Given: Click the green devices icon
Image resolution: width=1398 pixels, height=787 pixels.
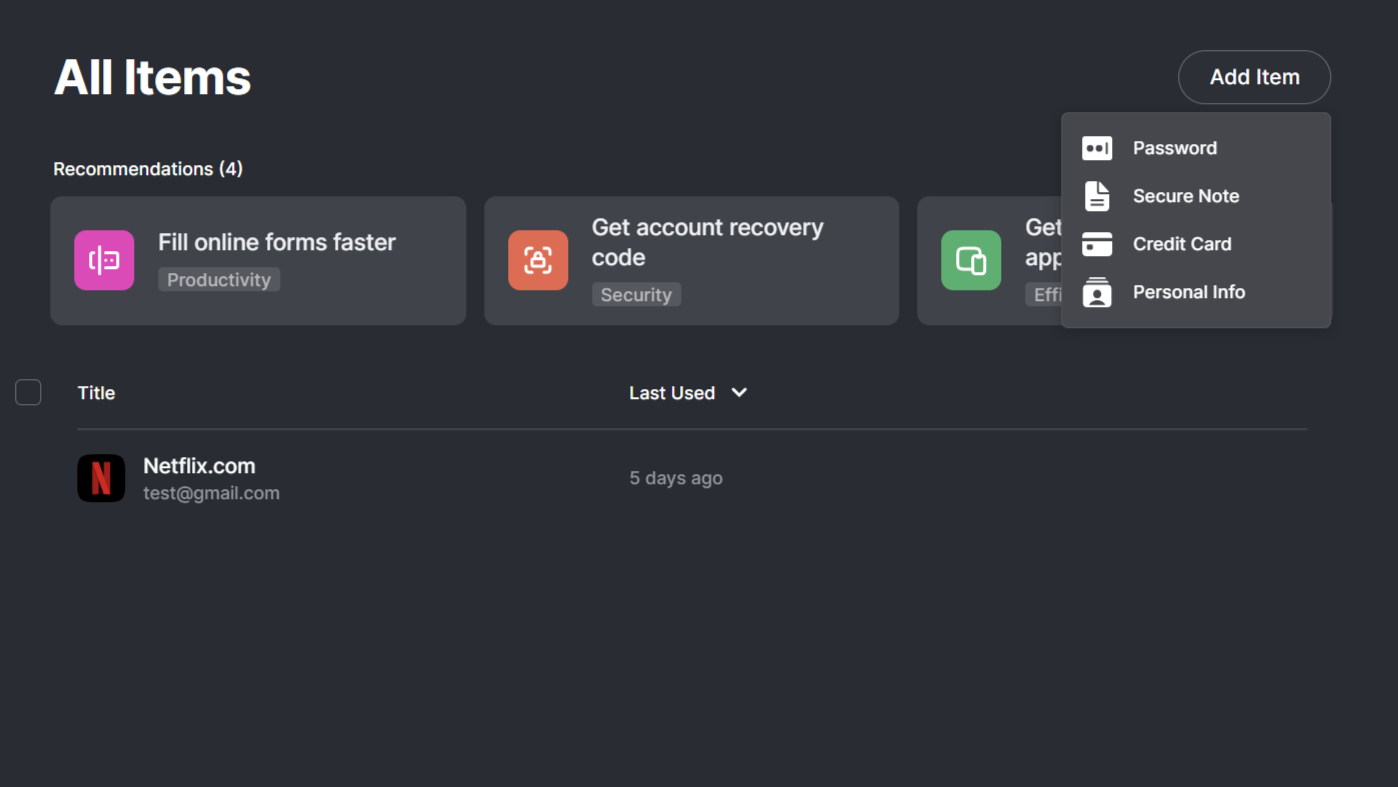Looking at the screenshot, I should pyautogui.click(x=971, y=260).
